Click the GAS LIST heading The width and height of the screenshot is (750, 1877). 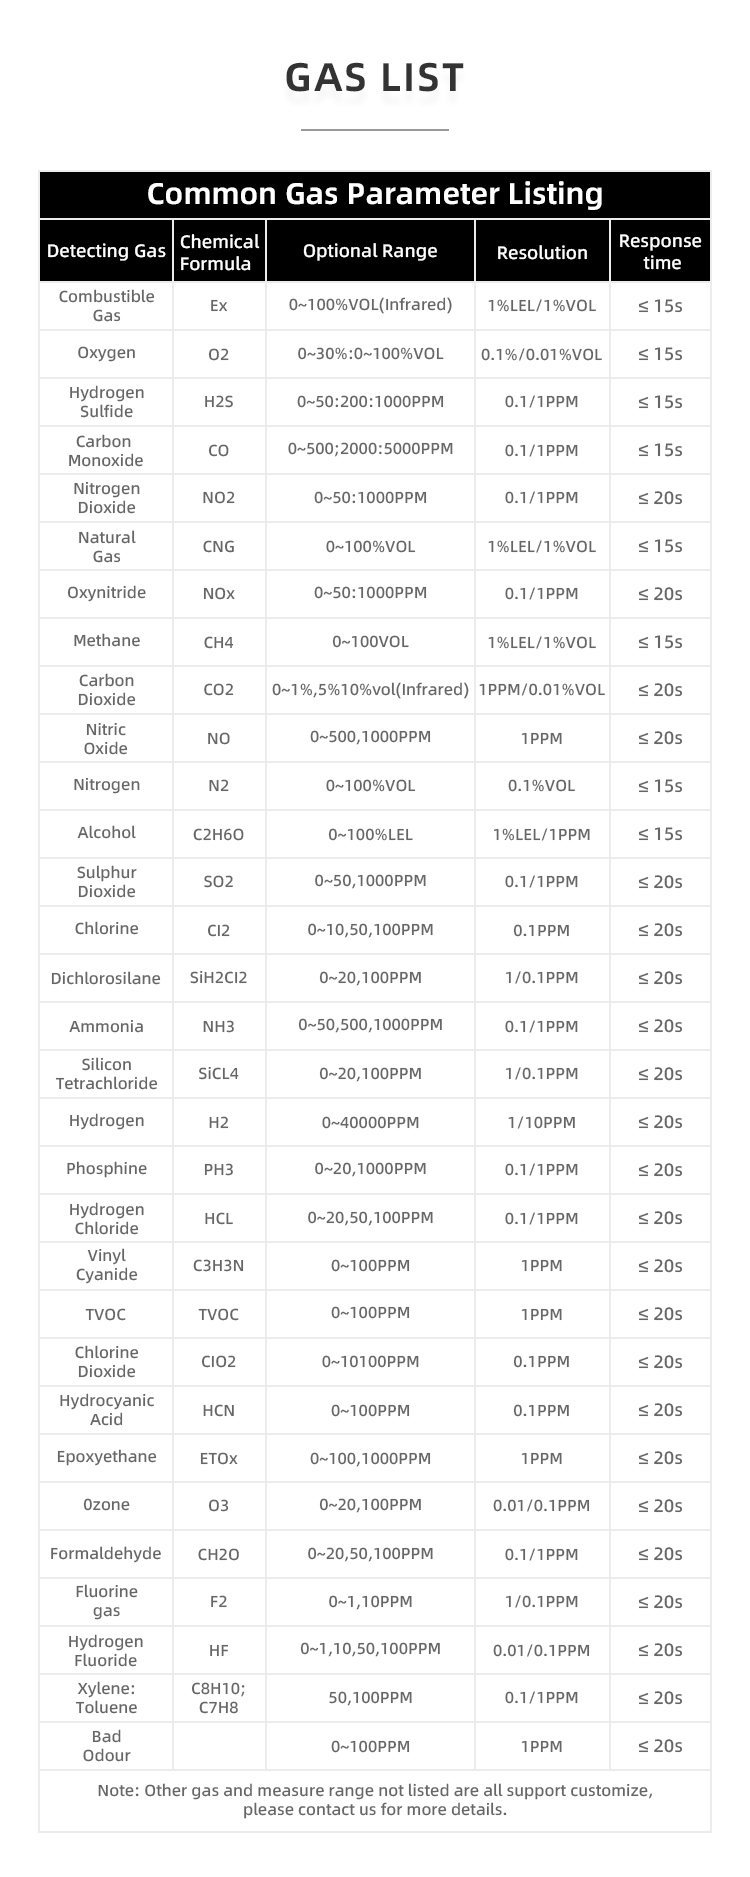coord(375,78)
